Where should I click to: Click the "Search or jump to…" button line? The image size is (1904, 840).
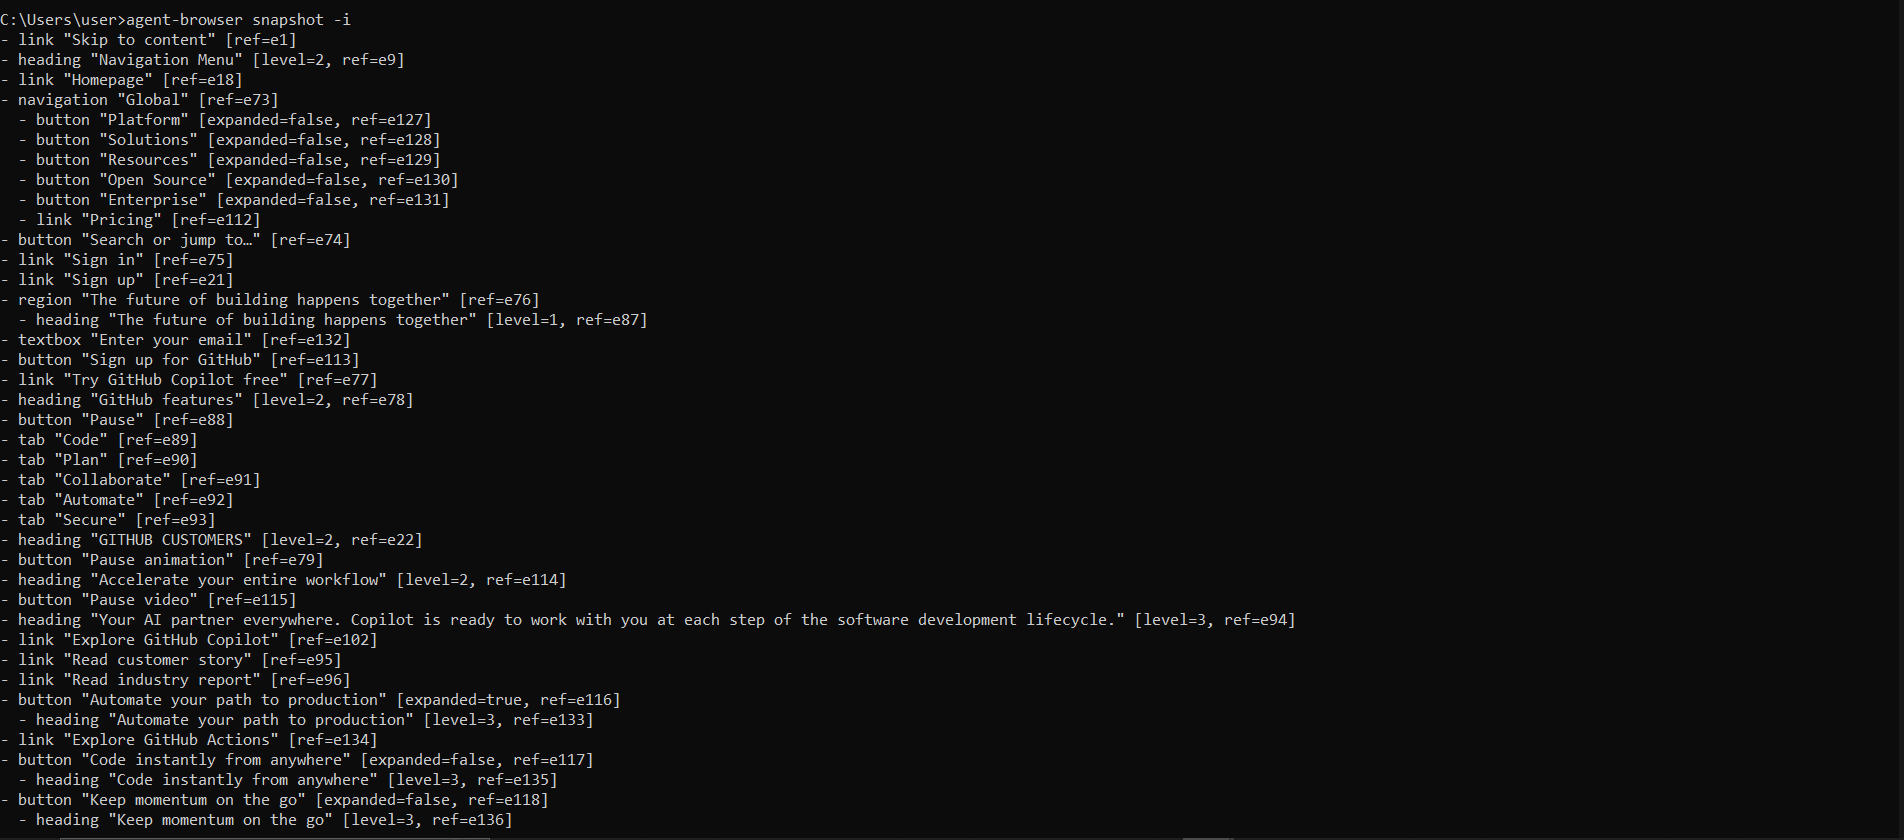click(175, 240)
